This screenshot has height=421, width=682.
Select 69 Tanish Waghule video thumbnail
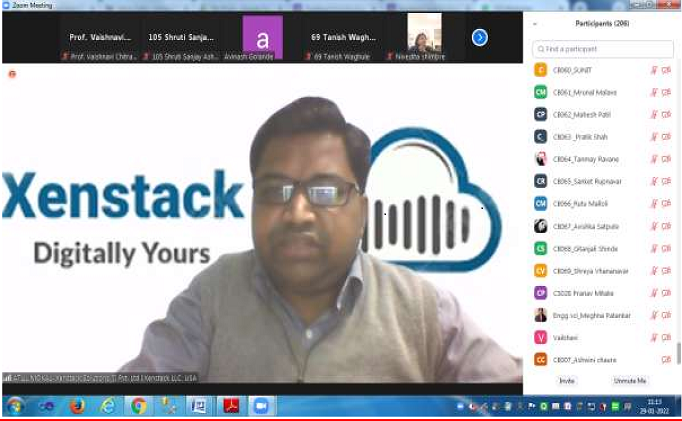point(343,37)
